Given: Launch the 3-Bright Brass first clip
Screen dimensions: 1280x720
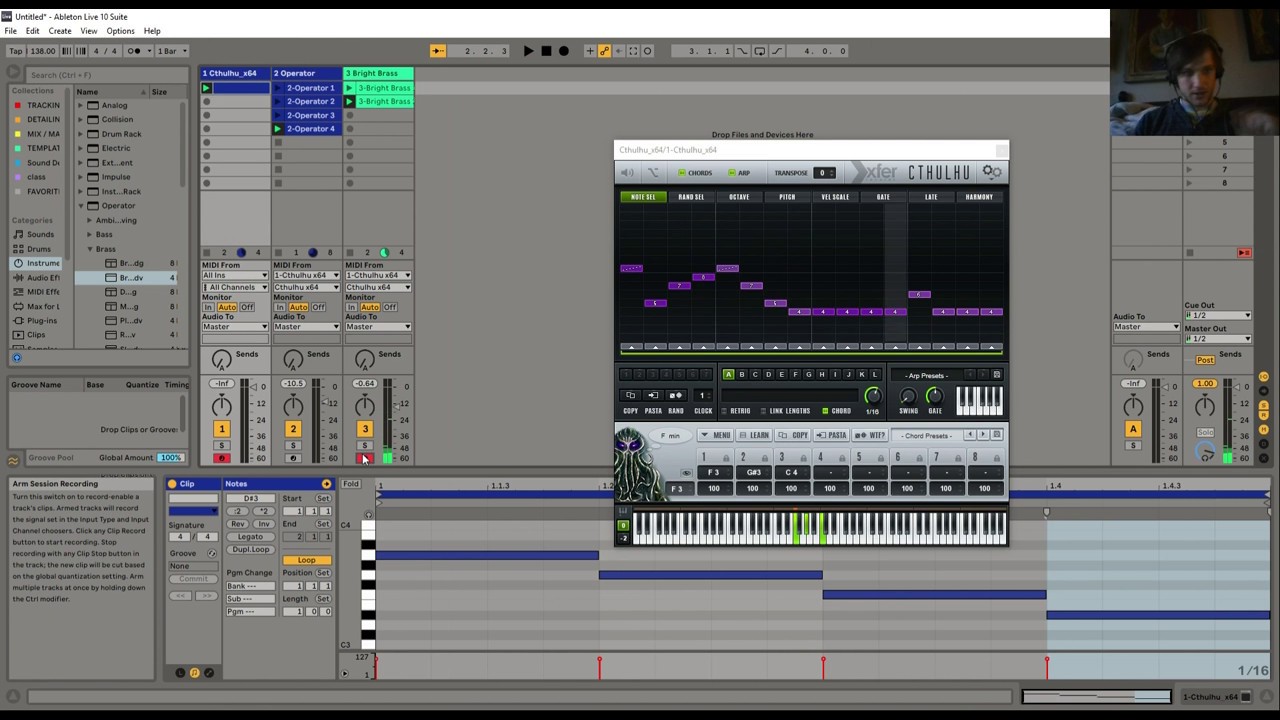Looking at the screenshot, I should click(x=349, y=88).
